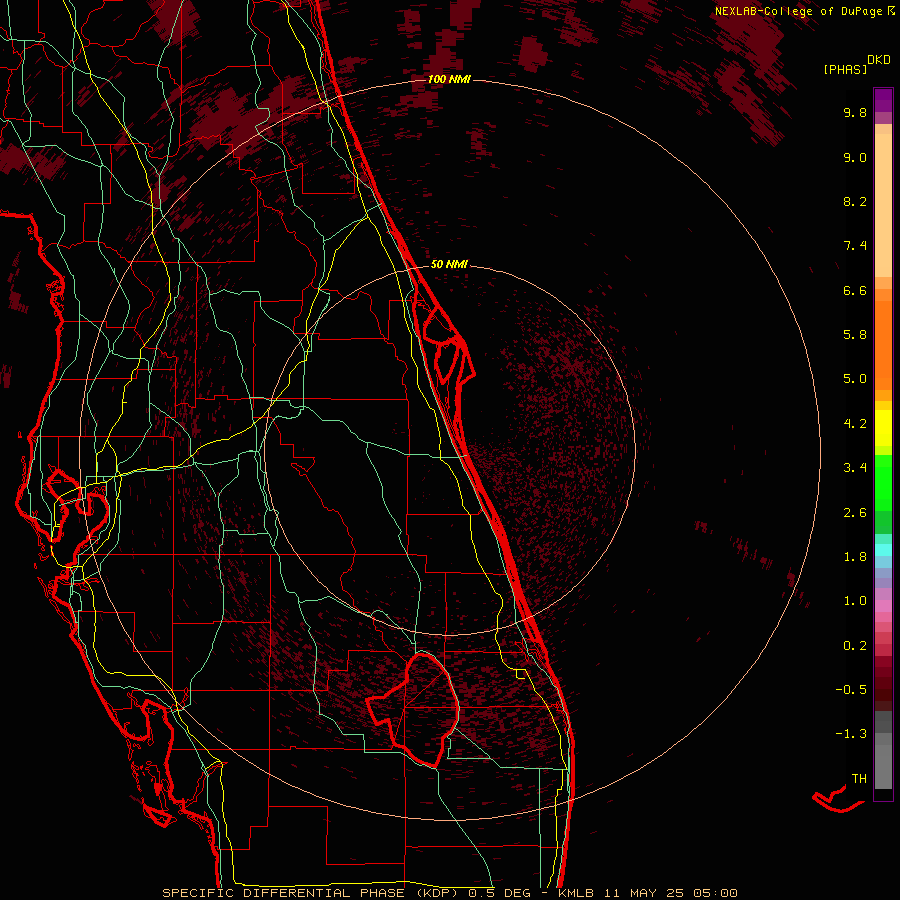
Task: Click the 9.0 legend value
Action: (855, 157)
